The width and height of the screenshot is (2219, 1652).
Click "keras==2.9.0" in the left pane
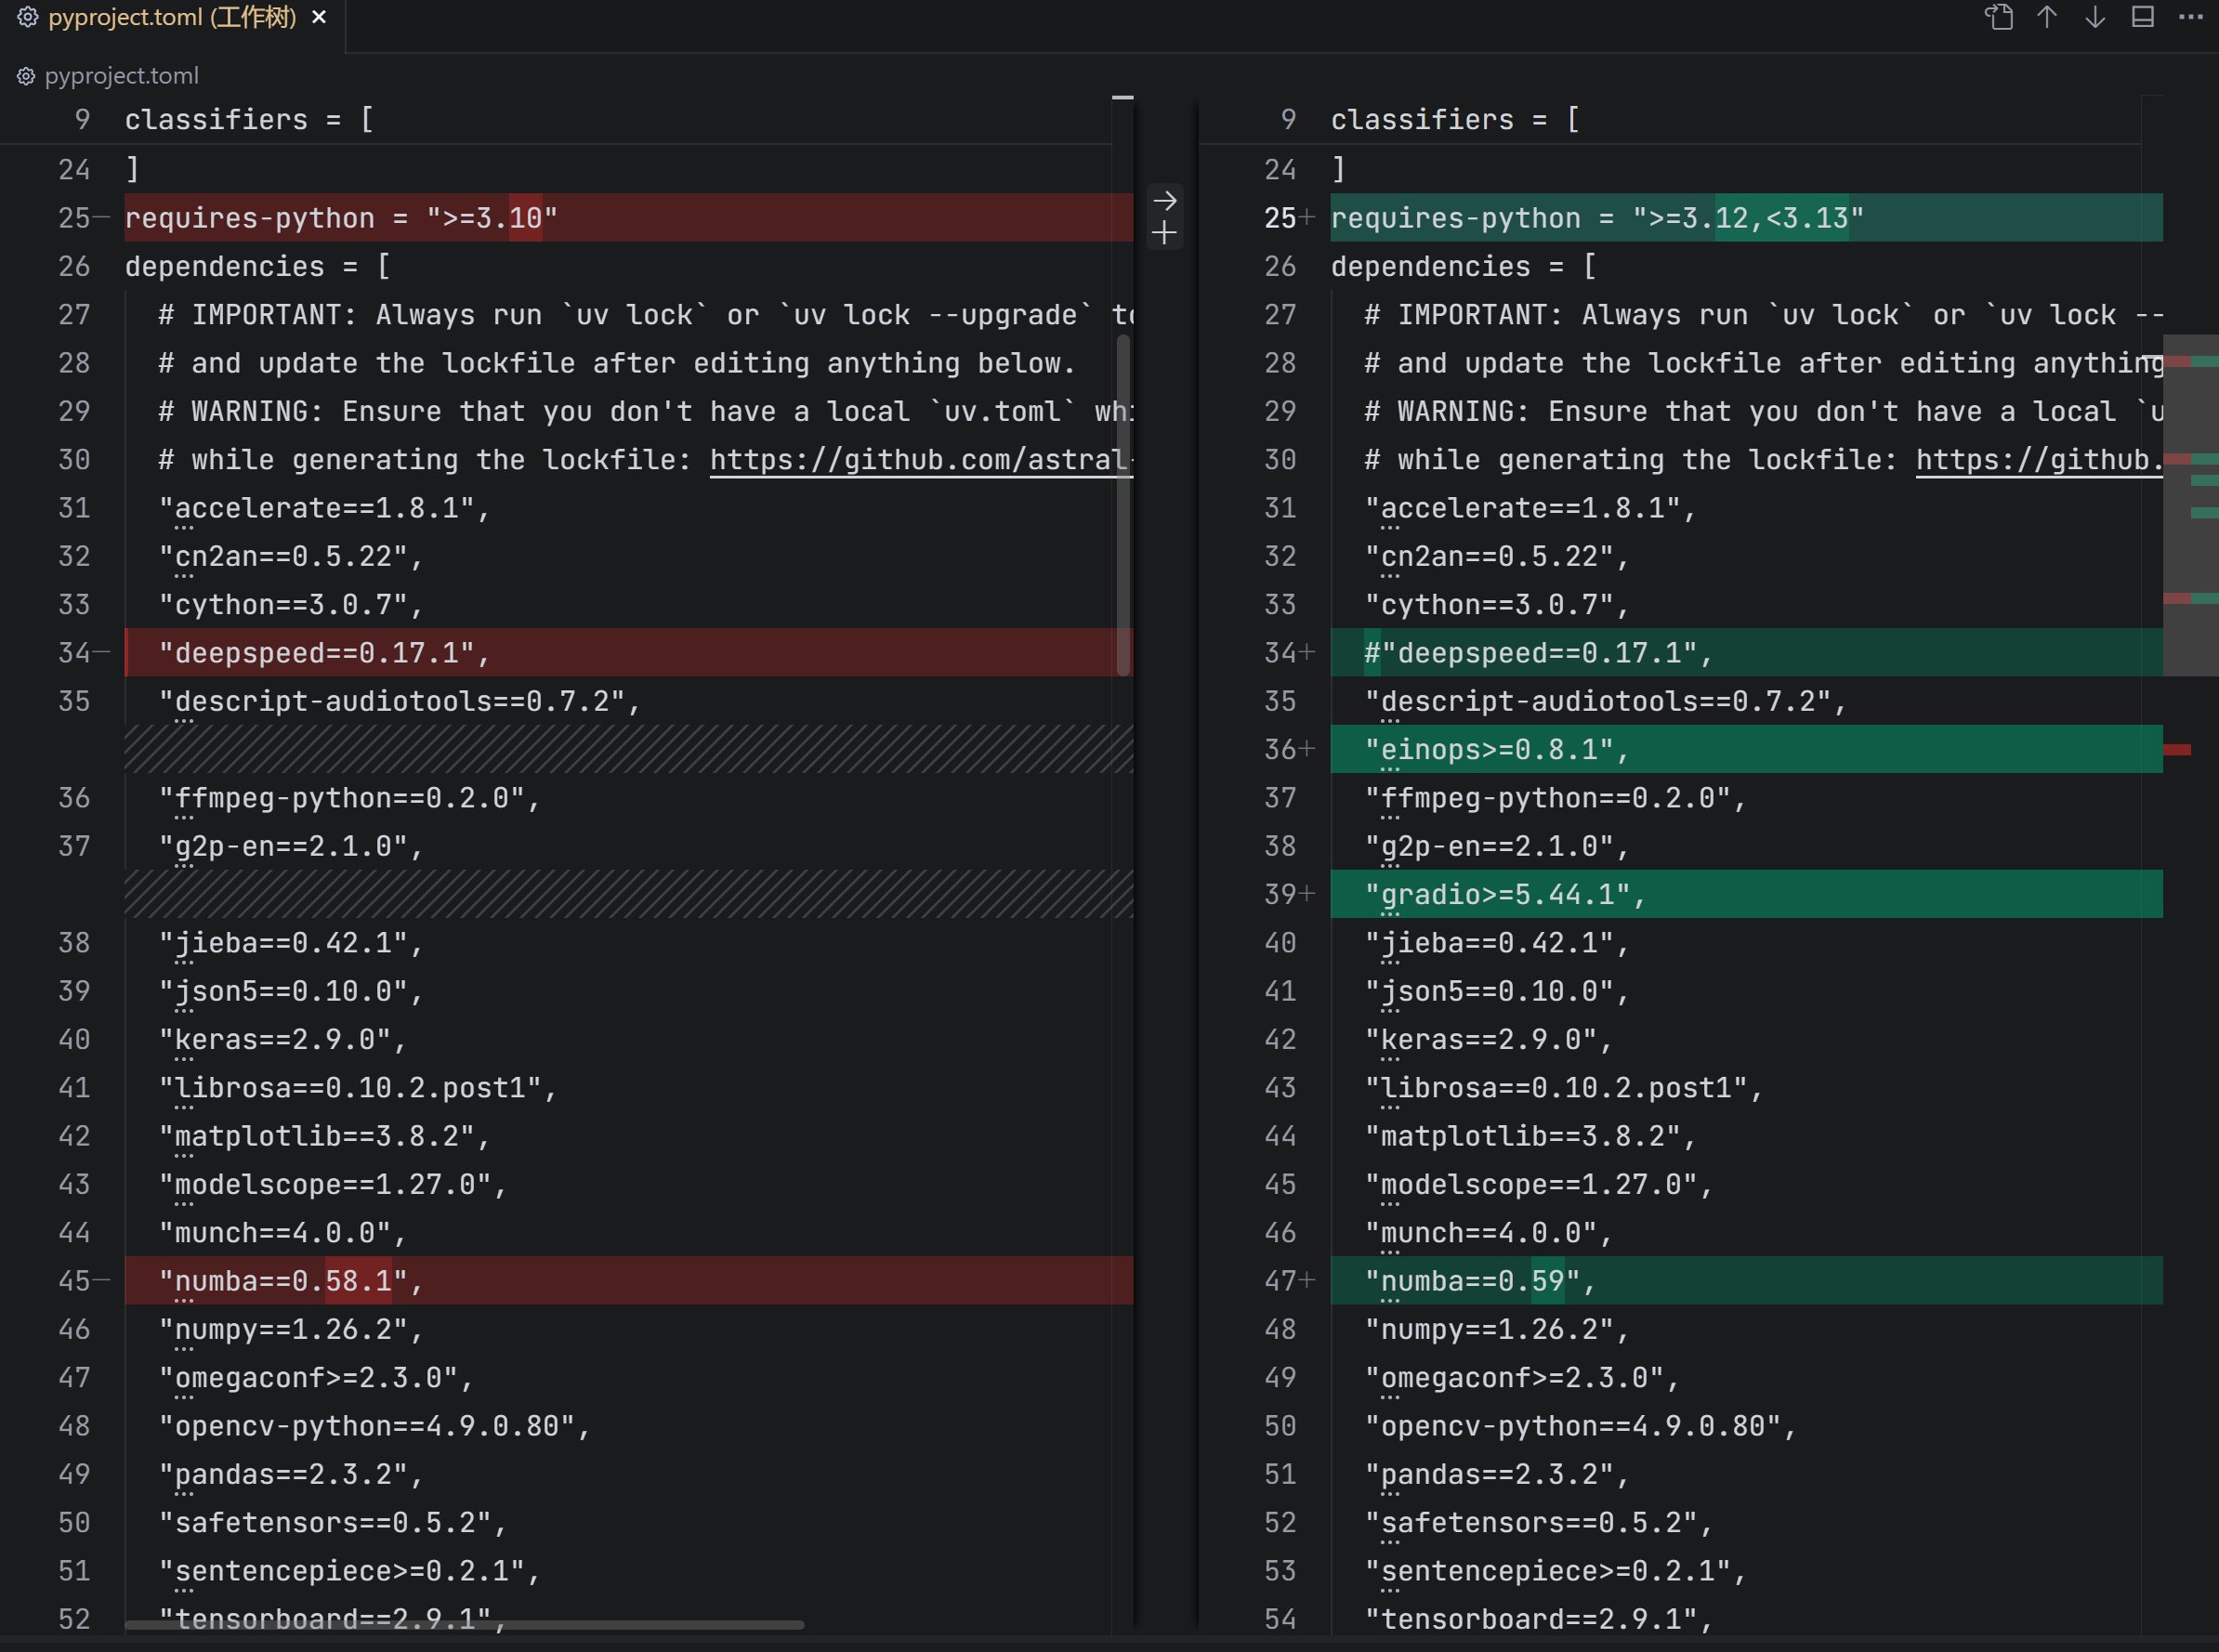click(283, 1040)
